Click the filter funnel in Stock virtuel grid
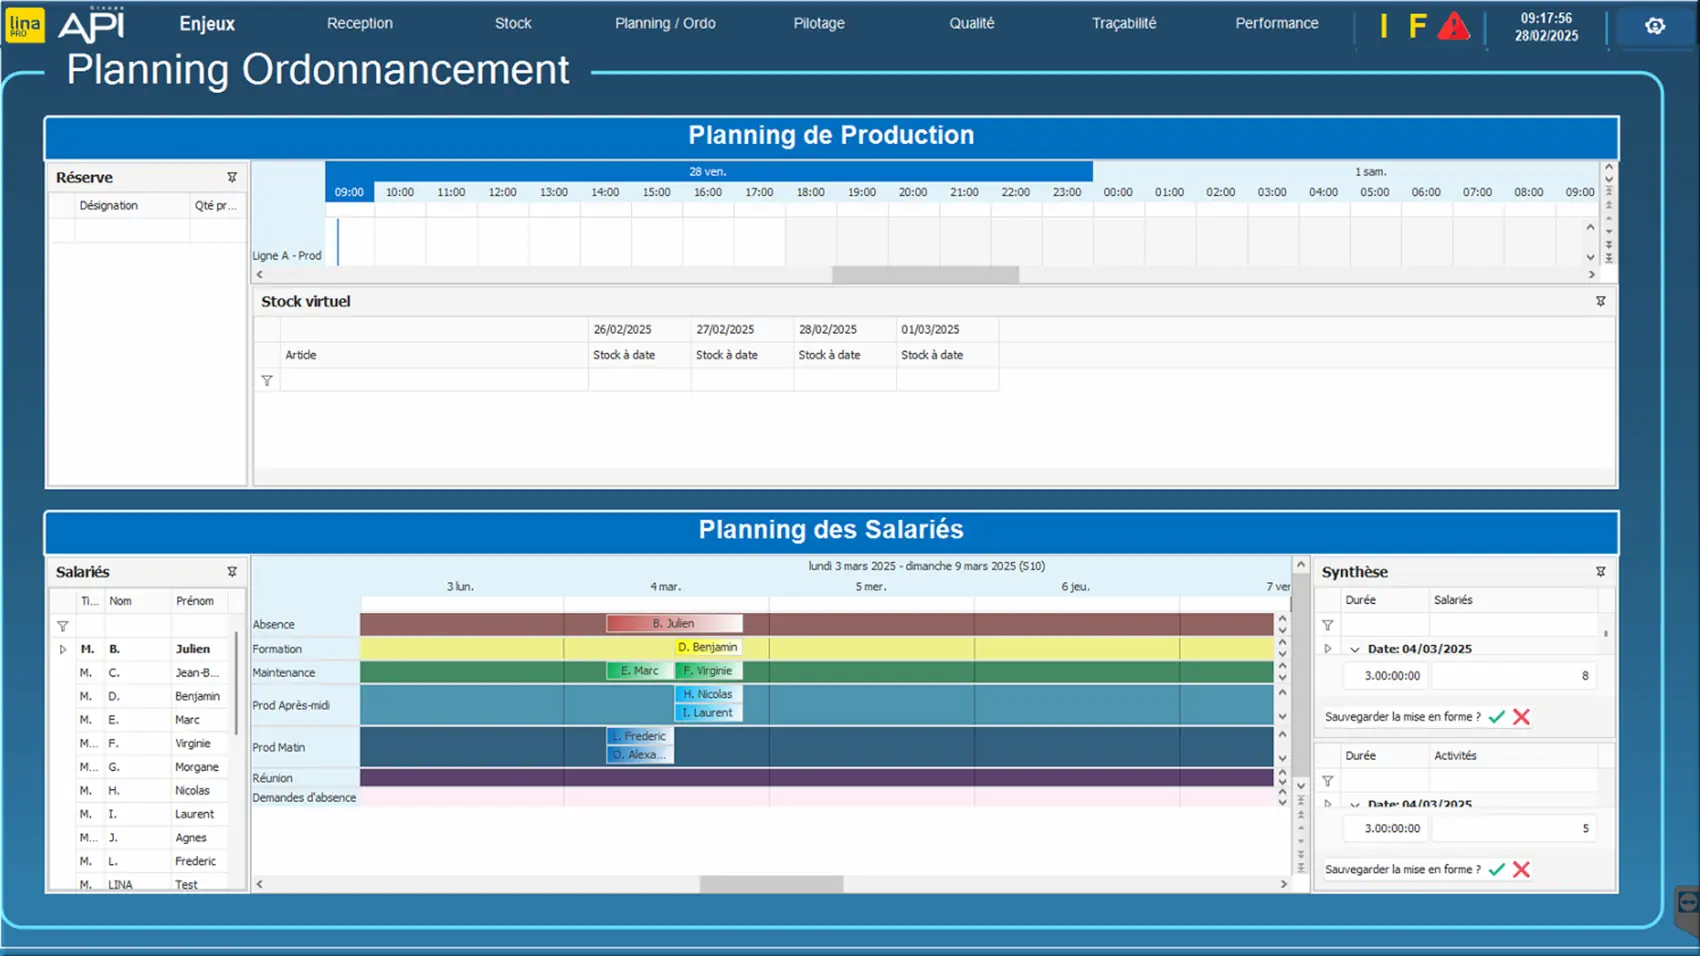The height and width of the screenshot is (956, 1700). pyautogui.click(x=267, y=381)
